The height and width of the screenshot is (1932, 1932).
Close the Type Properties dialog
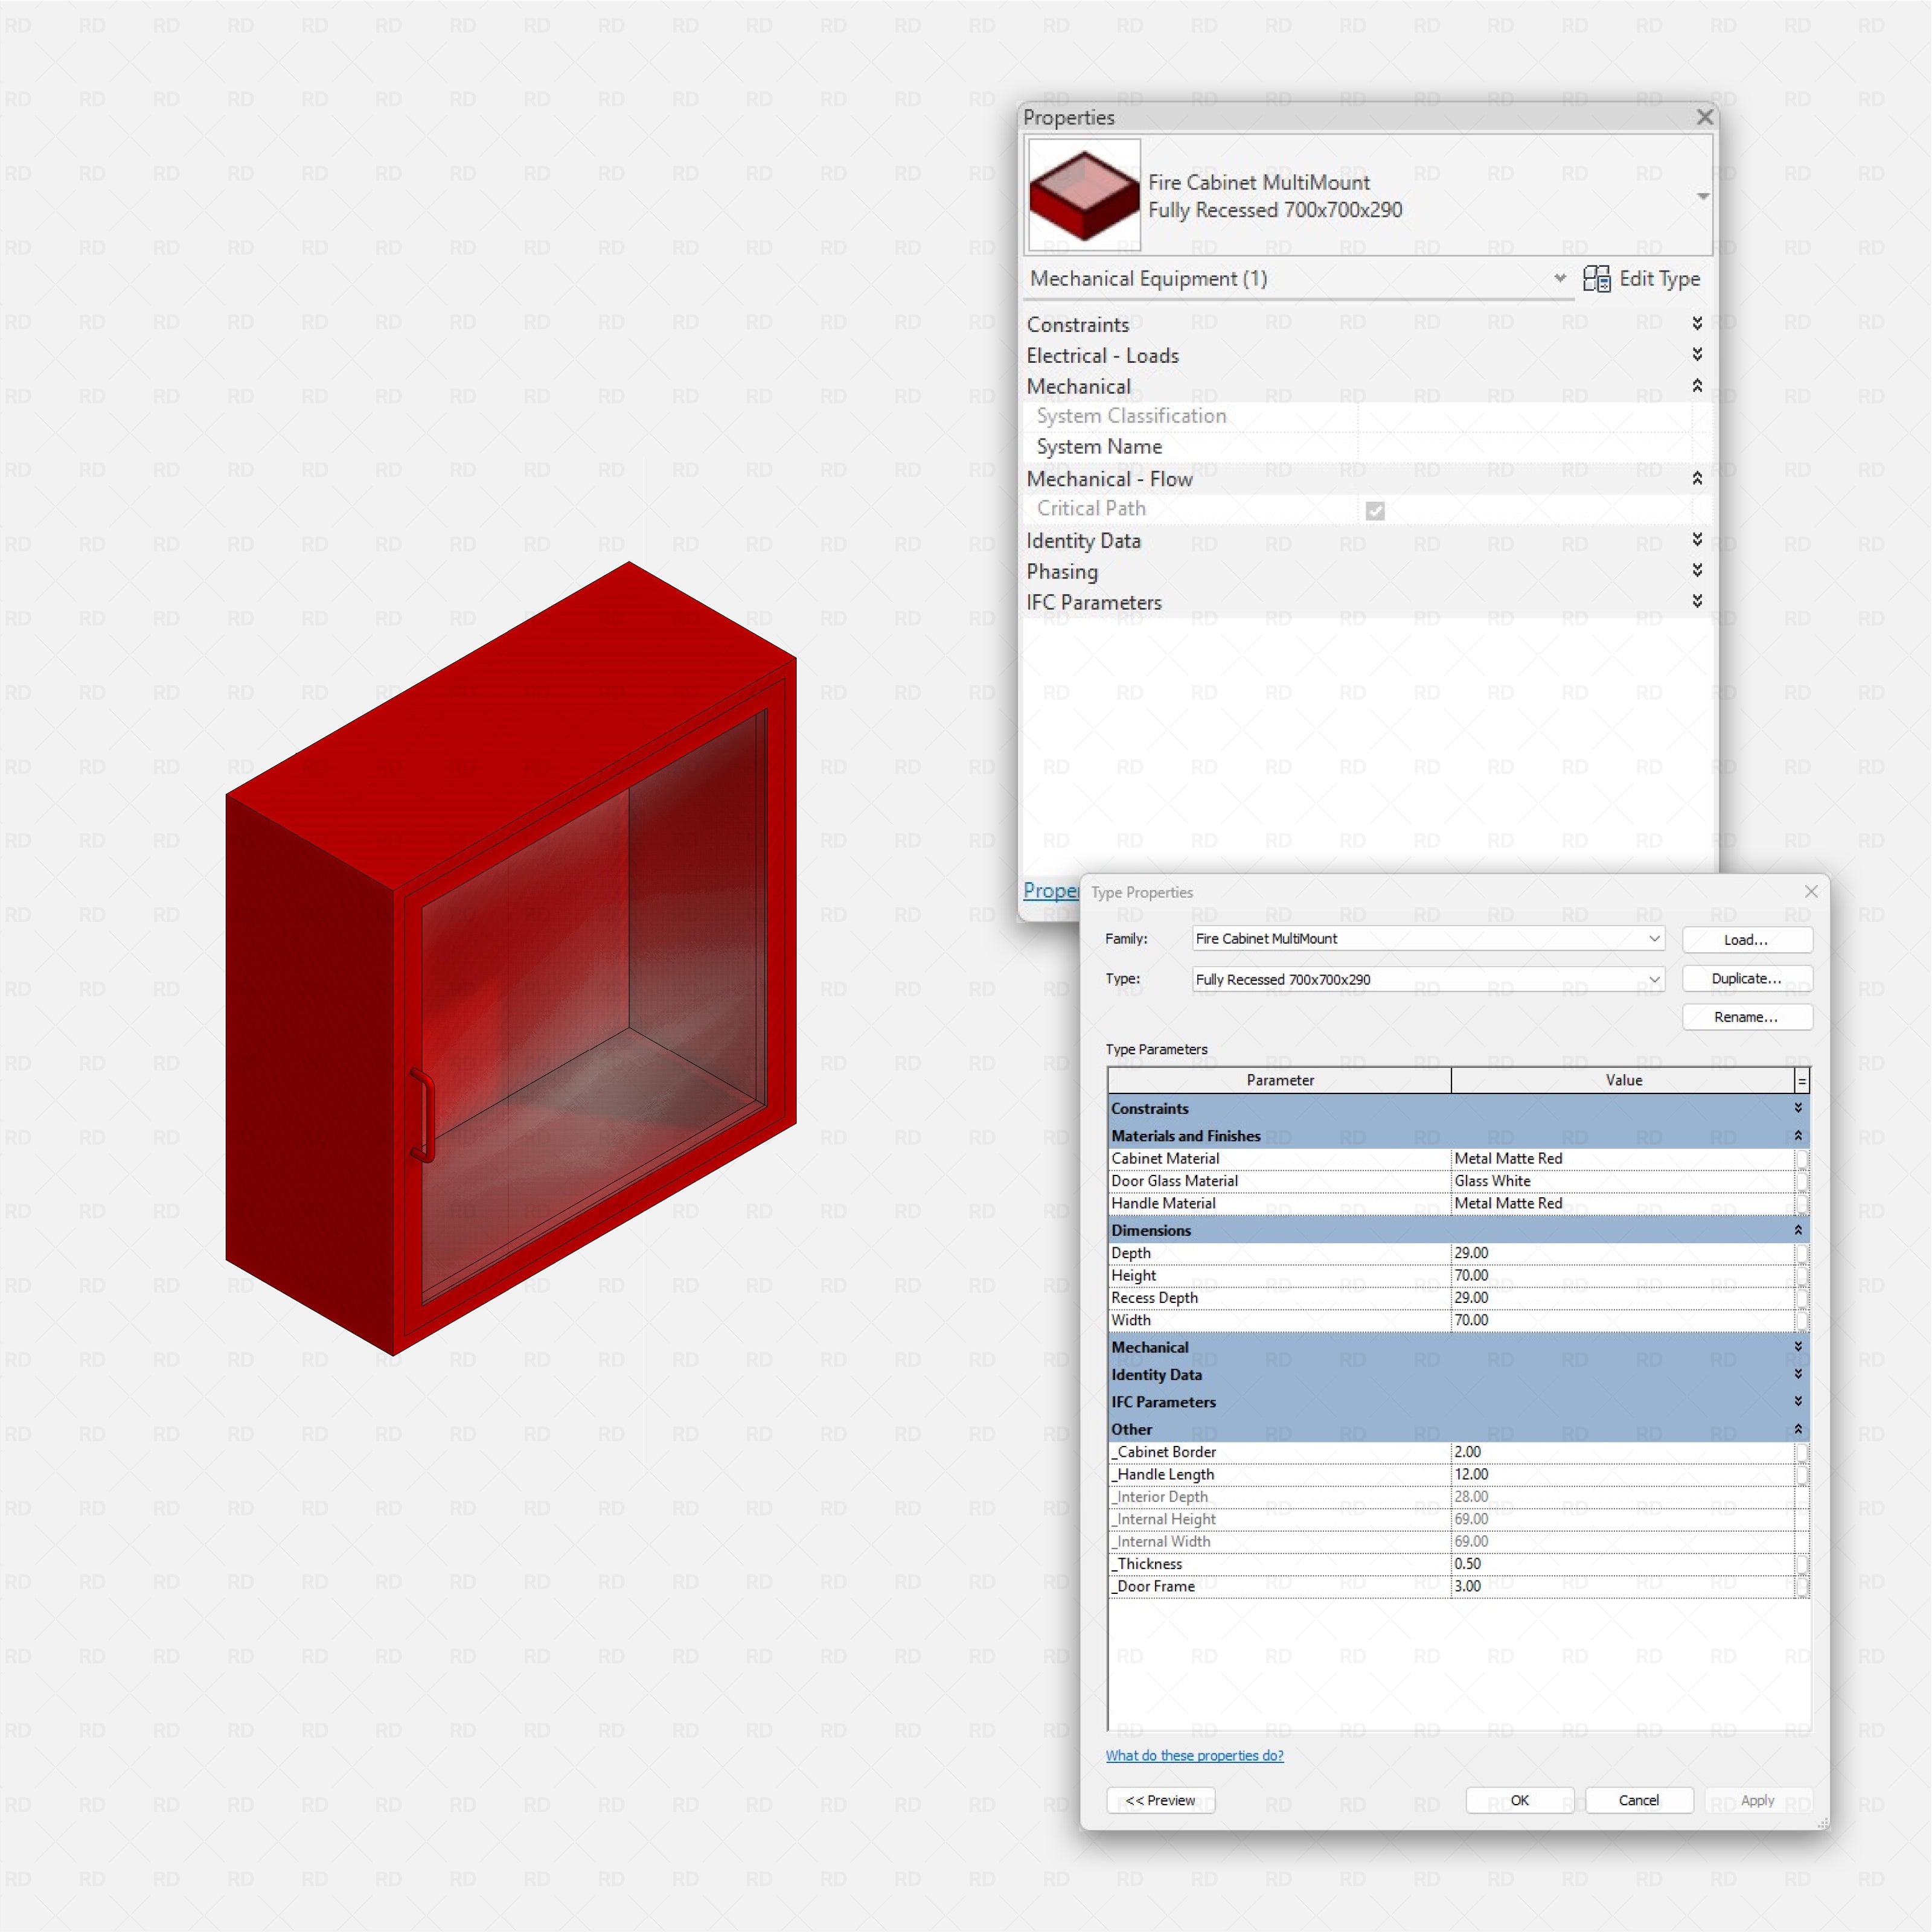(x=1811, y=891)
